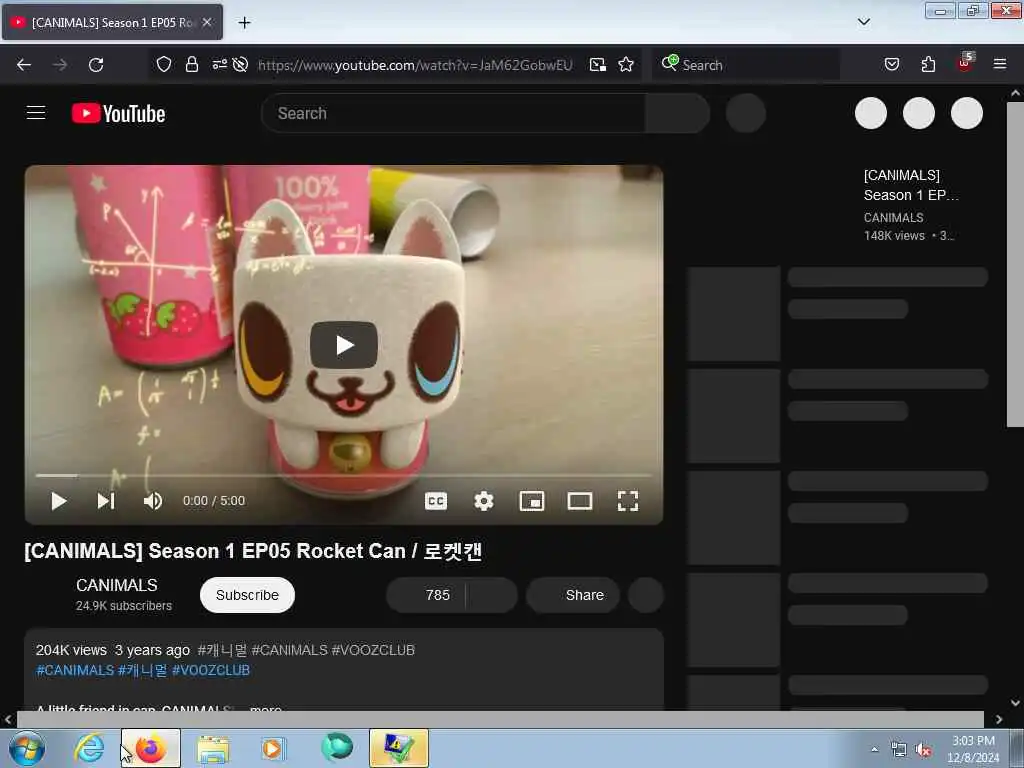Mute the video volume
This screenshot has height=768, width=1024.
pyautogui.click(x=153, y=501)
